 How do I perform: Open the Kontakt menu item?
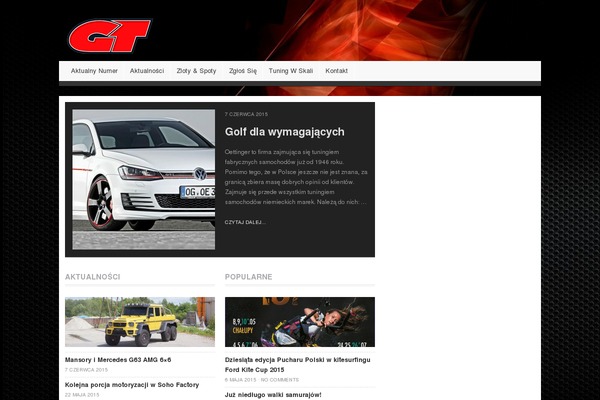pos(336,71)
